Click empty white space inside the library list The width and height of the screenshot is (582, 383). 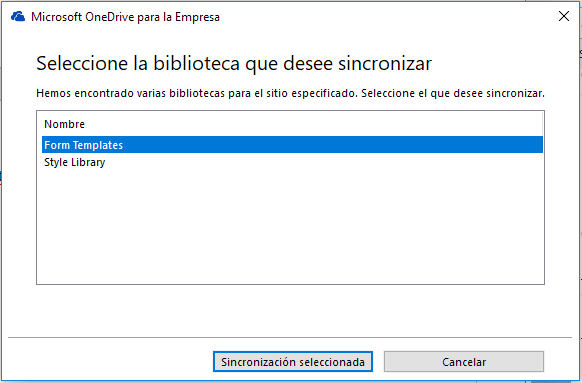point(292,226)
